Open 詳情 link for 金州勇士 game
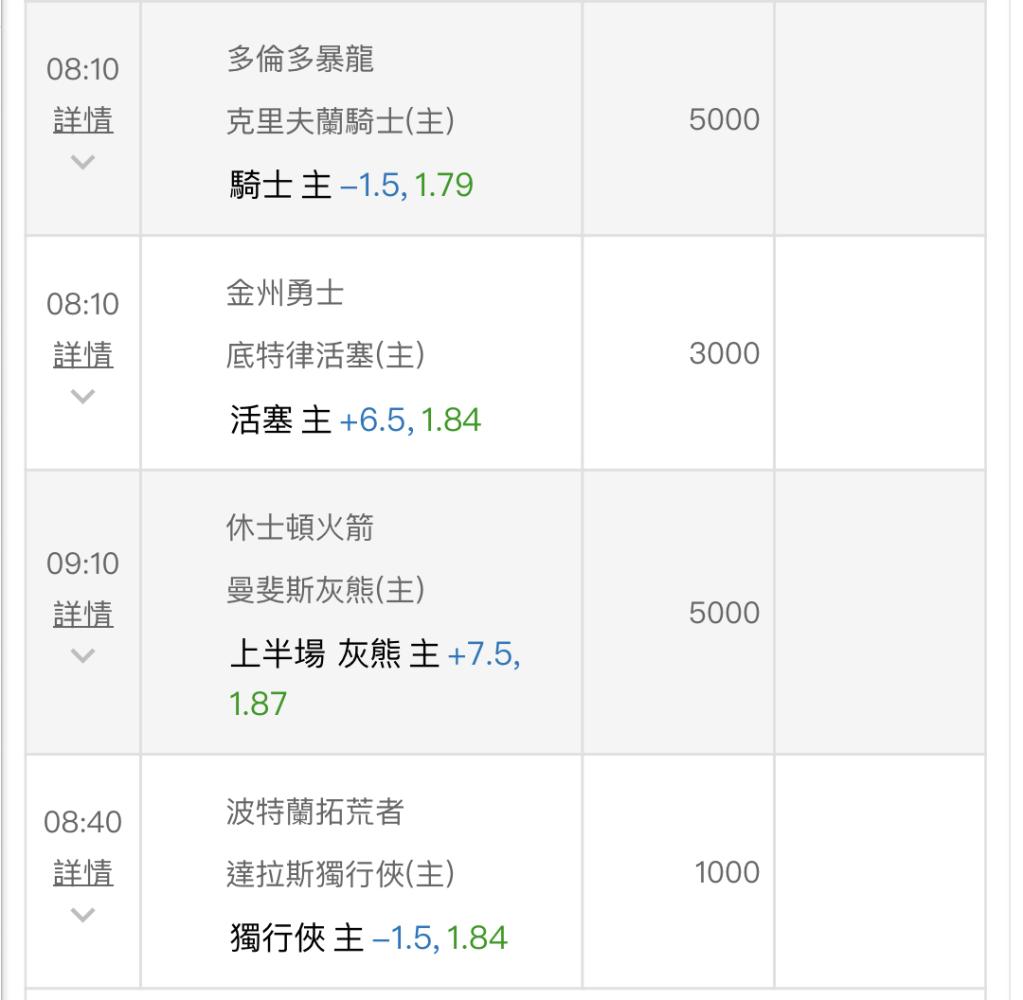The width and height of the screenshot is (1023, 1000). [x=83, y=355]
